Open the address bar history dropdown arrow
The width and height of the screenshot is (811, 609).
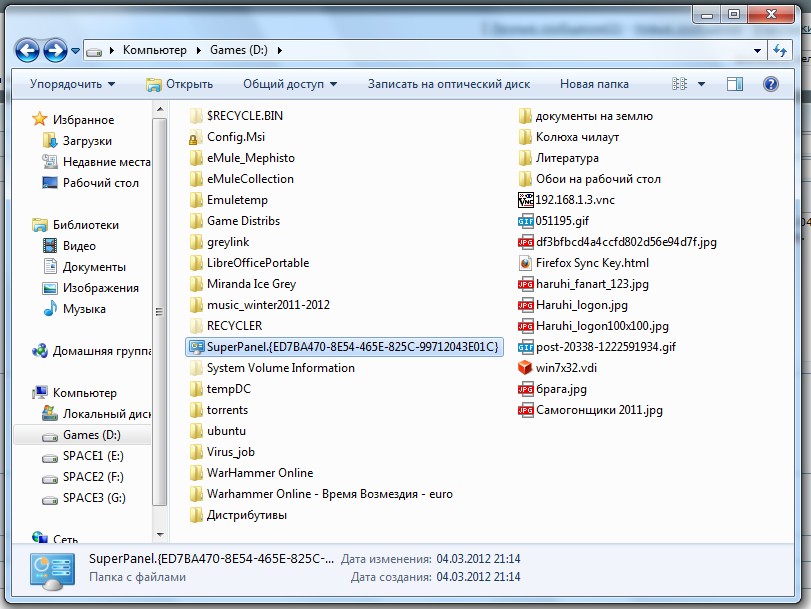coord(757,51)
